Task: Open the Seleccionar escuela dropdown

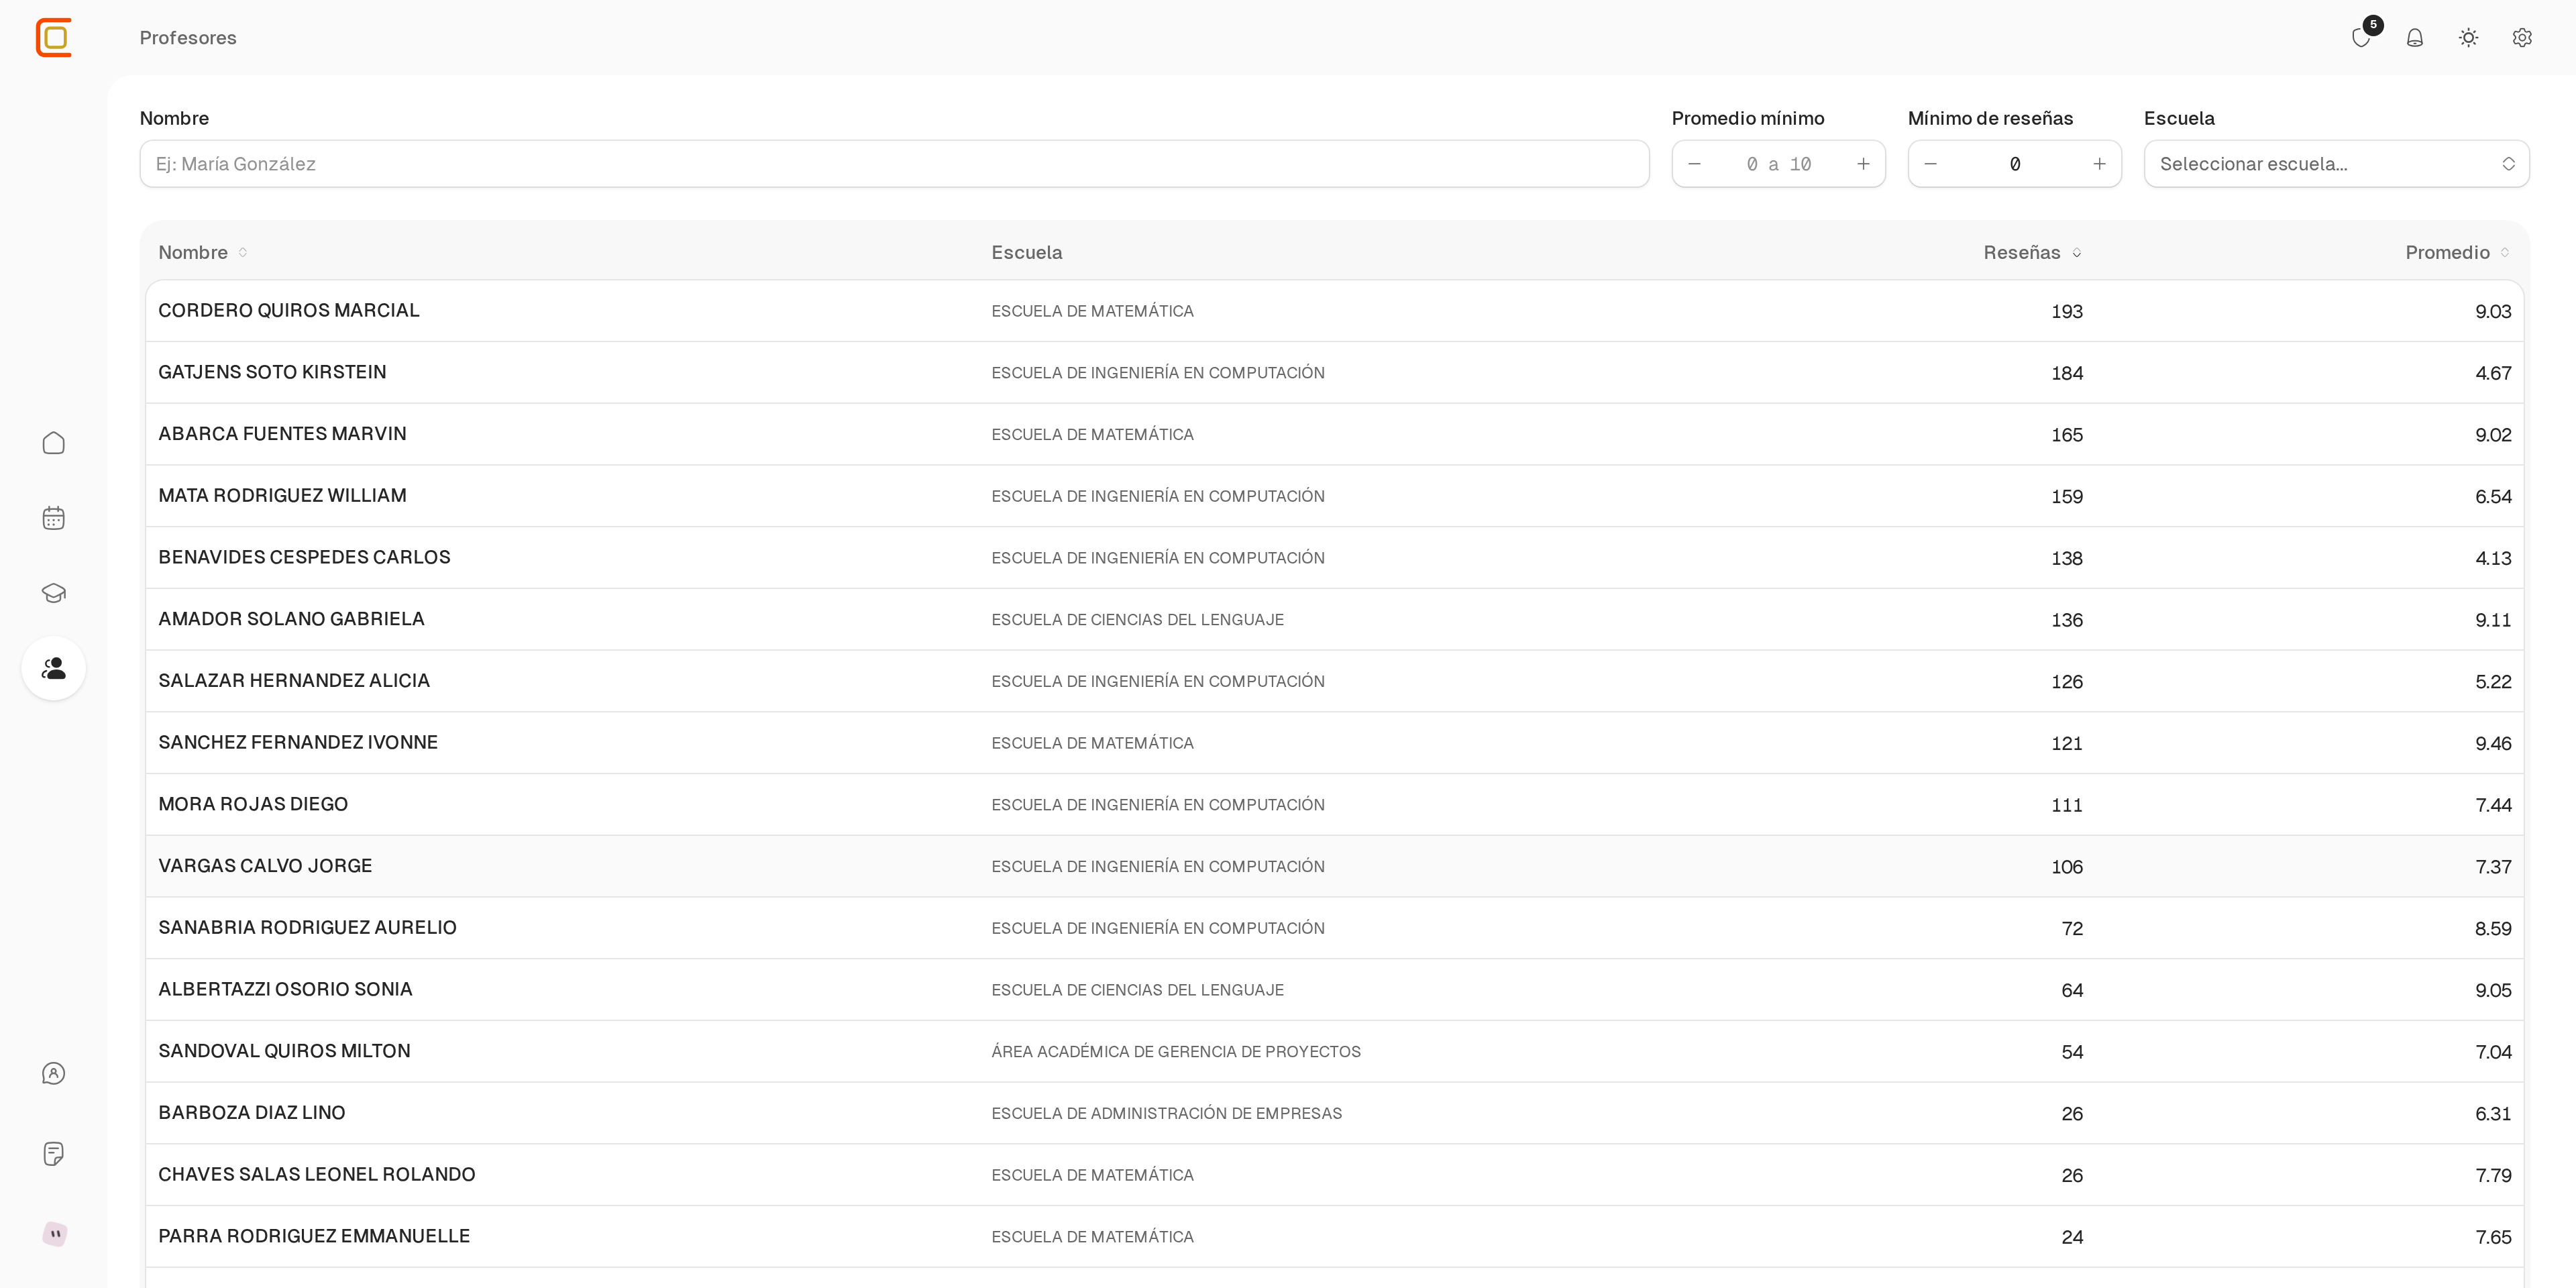Action: [x=2336, y=164]
